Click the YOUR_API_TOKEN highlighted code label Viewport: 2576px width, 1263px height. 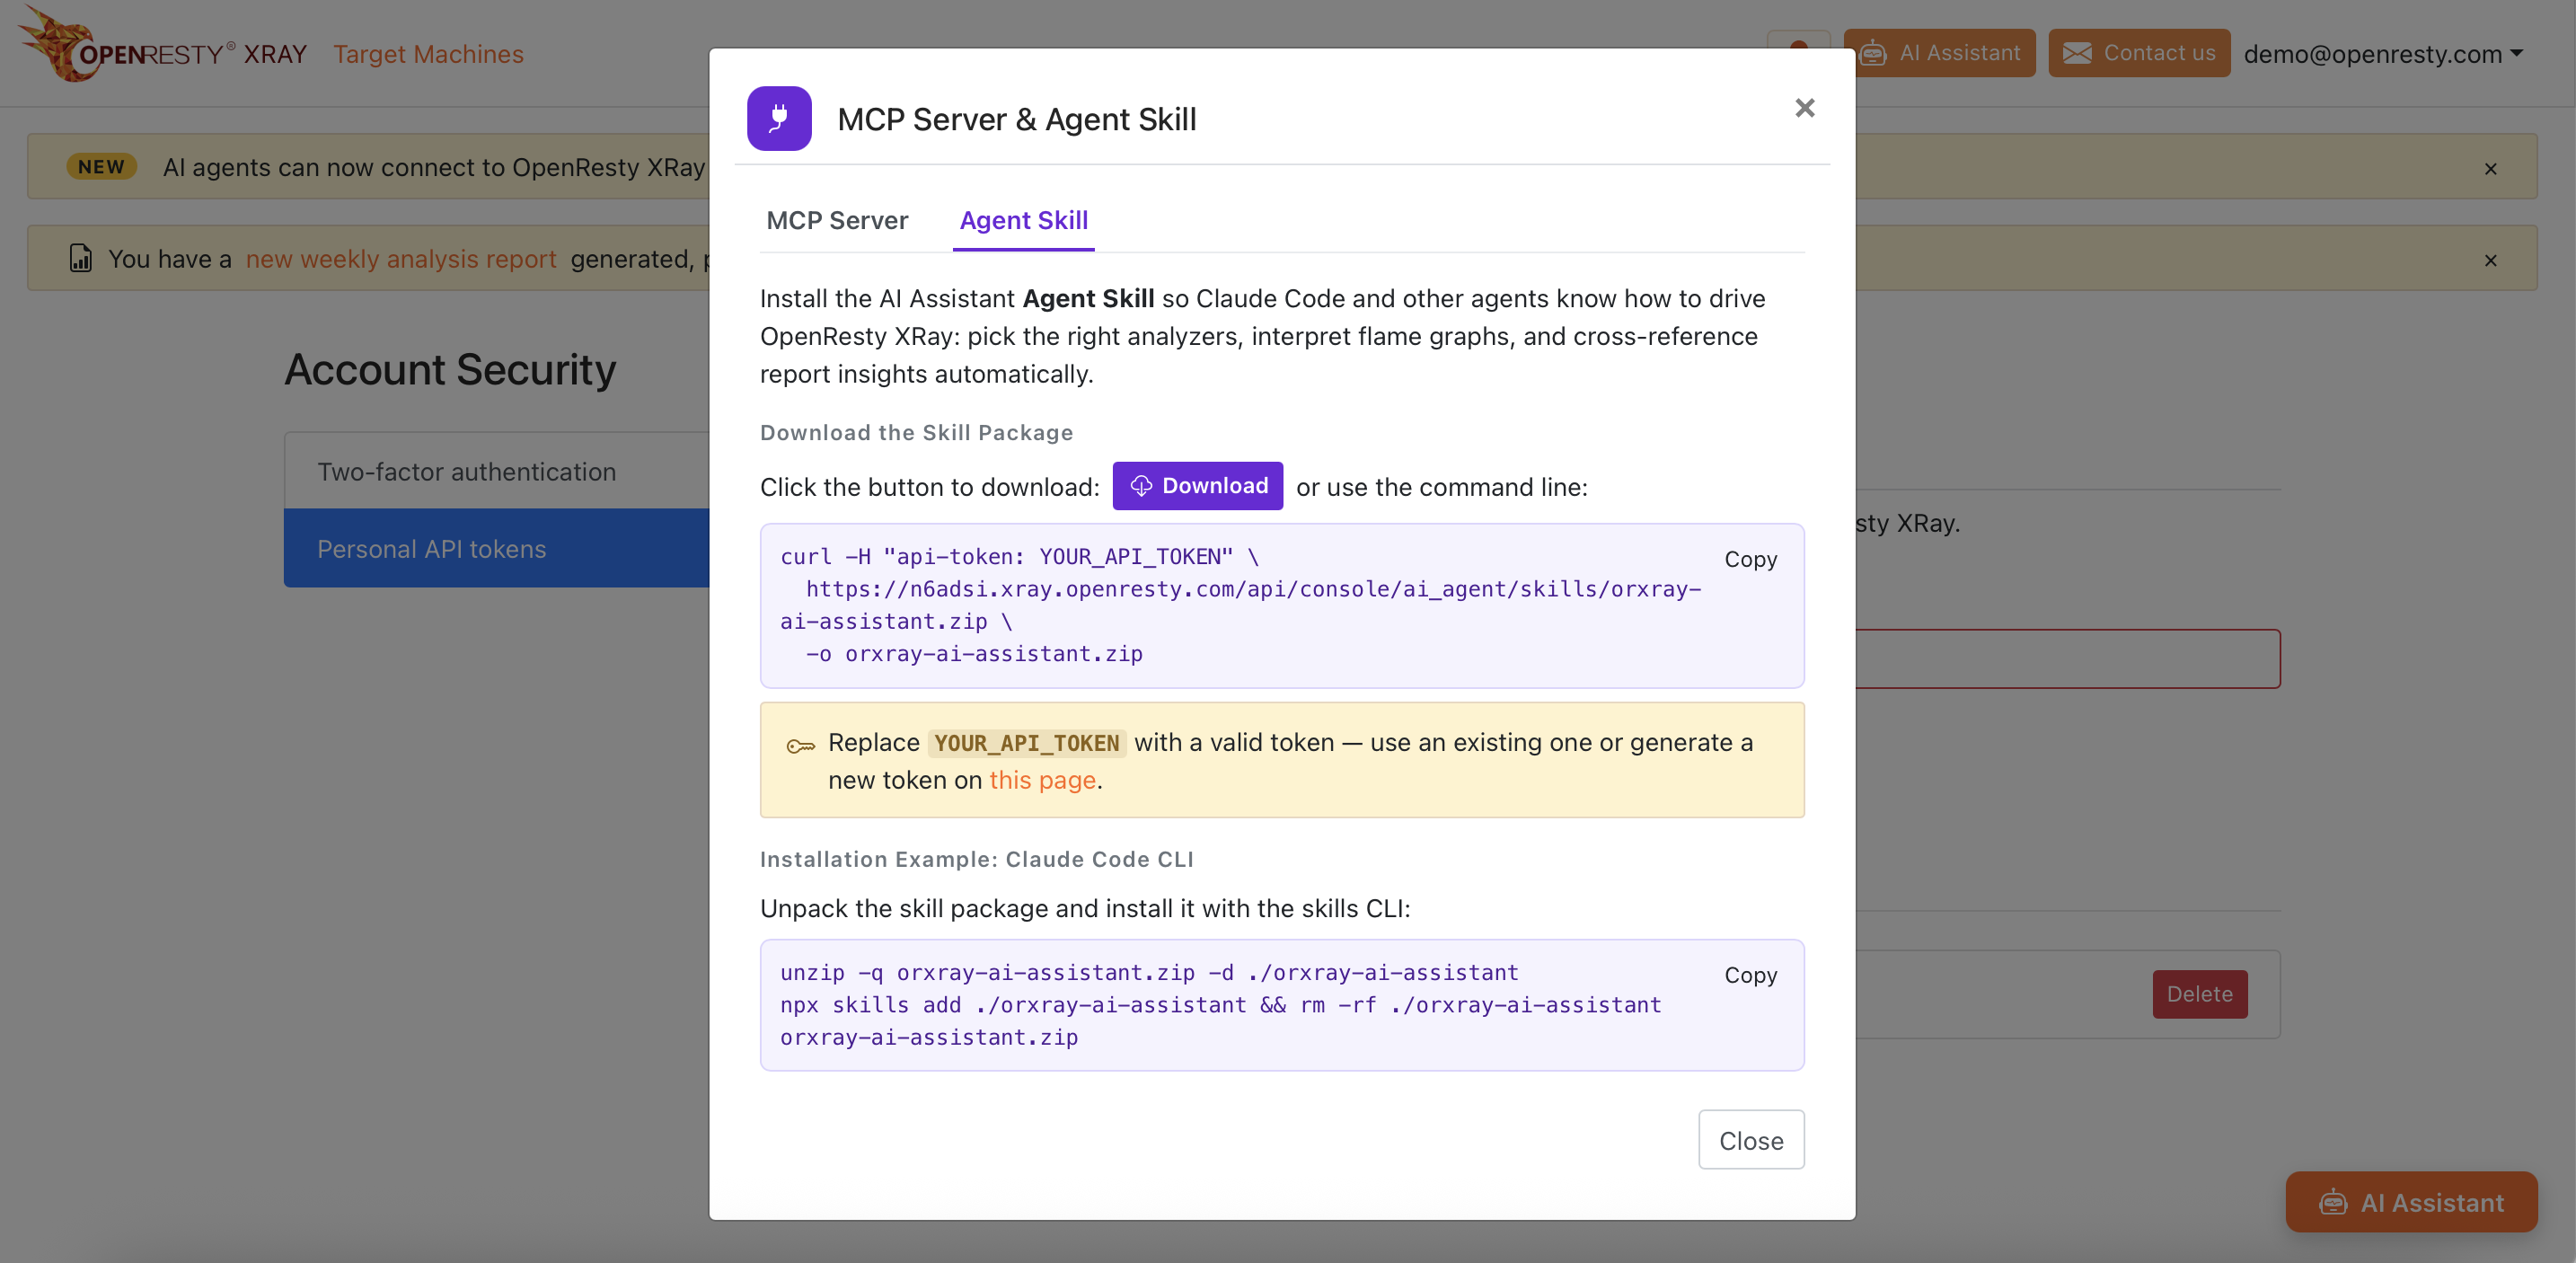[x=1026, y=743]
